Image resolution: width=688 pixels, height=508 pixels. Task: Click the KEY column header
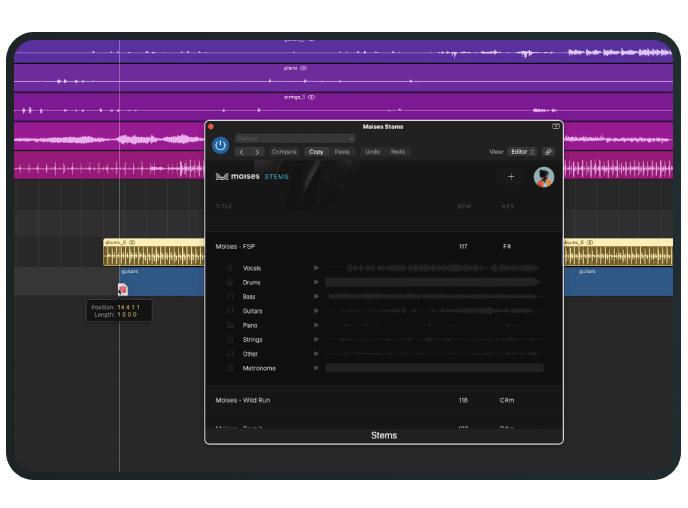click(508, 206)
